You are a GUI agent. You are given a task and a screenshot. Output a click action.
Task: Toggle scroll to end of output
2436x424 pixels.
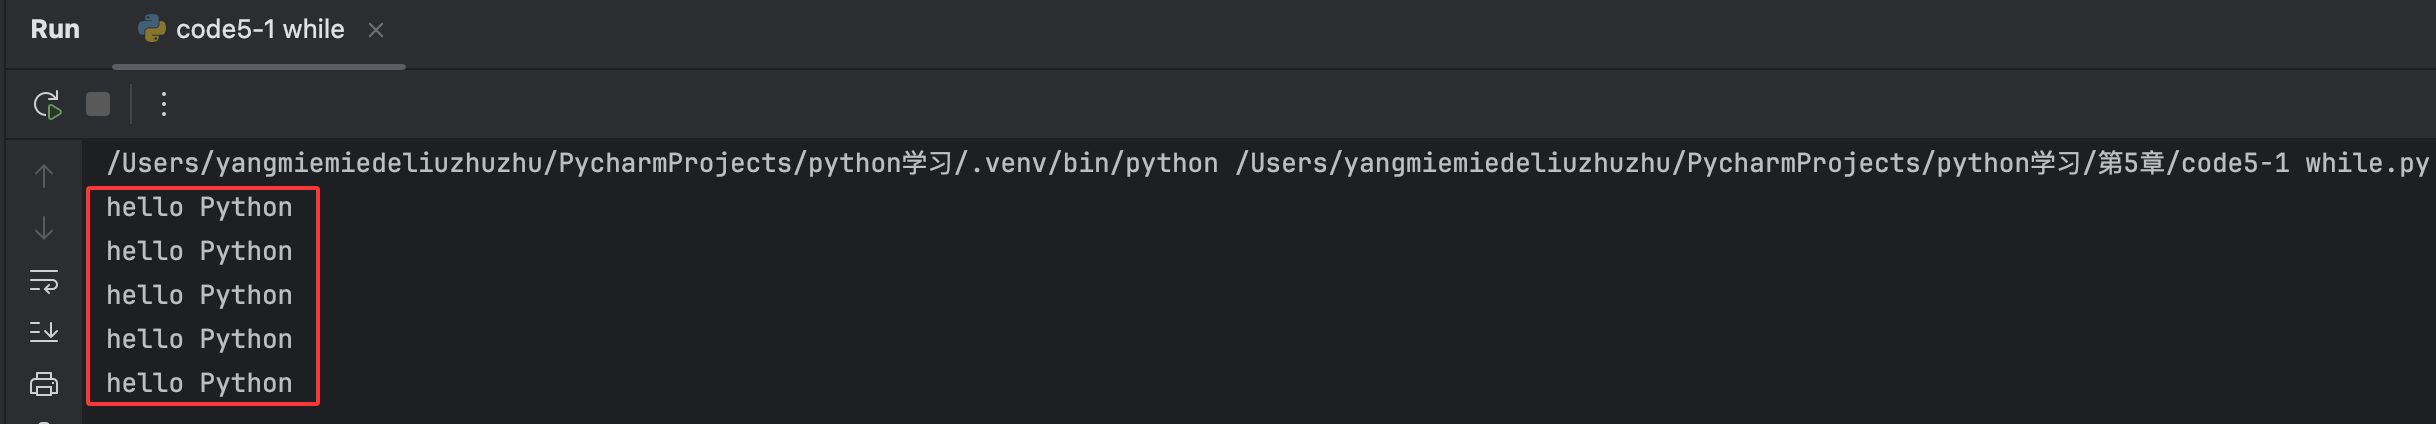click(x=44, y=332)
